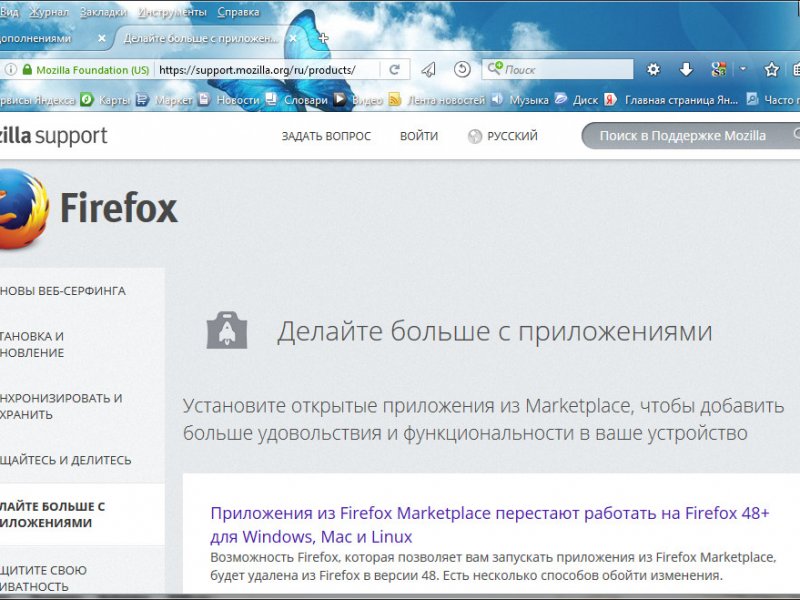Switch to the Делайте больше с приложениями tab
This screenshot has height=600, width=800.
(201, 38)
